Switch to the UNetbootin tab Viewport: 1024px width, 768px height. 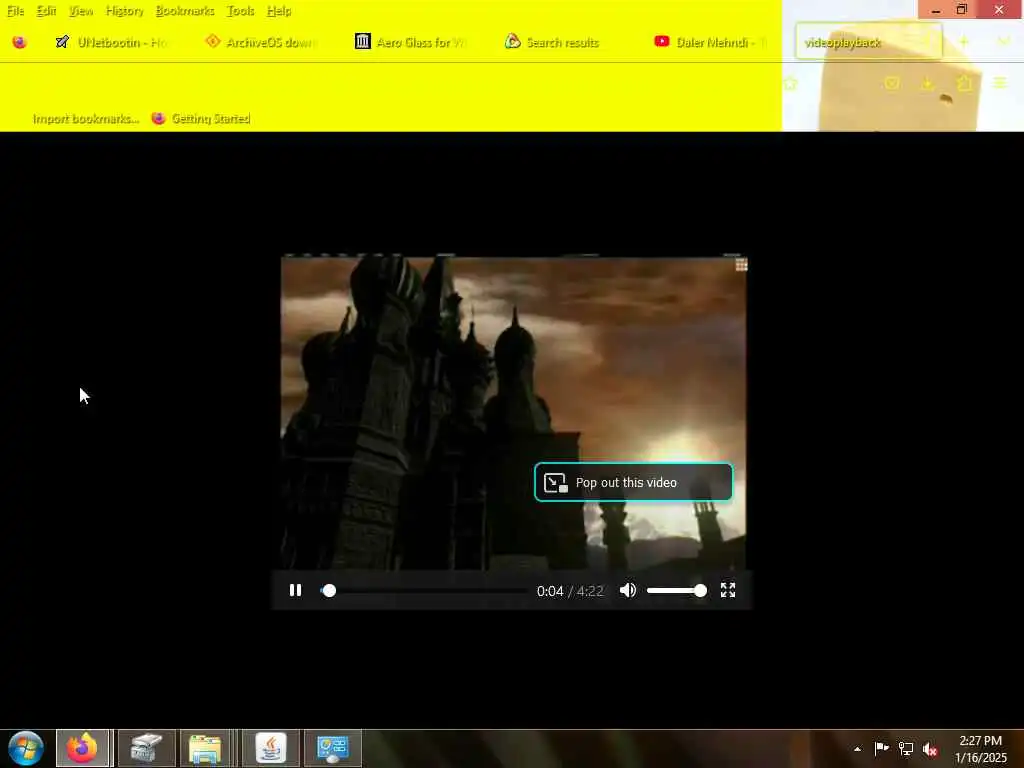point(112,42)
